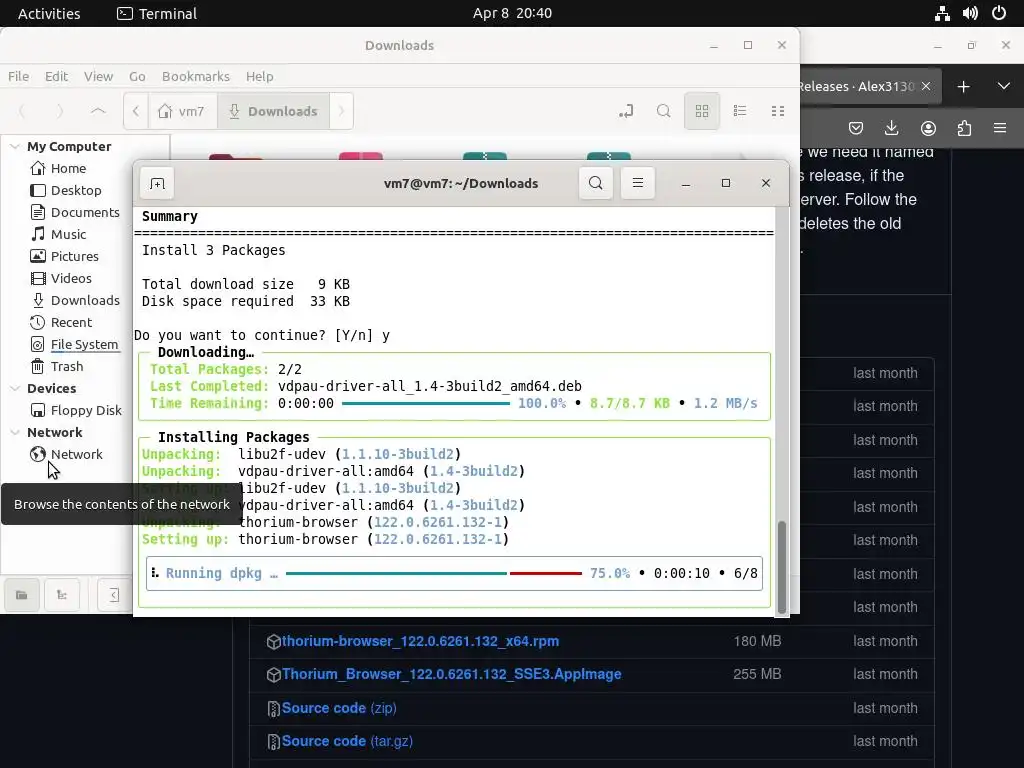Open Activities overview
The width and height of the screenshot is (1024, 768).
click(x=49, y=13)
